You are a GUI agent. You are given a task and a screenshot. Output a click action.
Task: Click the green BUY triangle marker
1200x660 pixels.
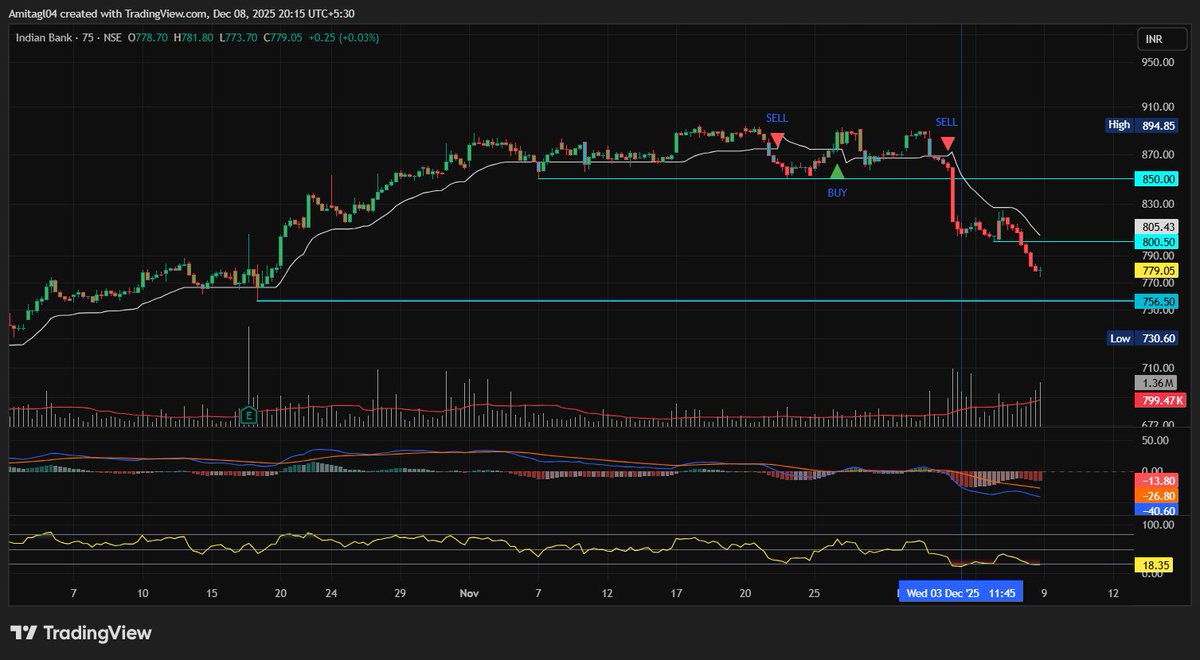[837, 171]
